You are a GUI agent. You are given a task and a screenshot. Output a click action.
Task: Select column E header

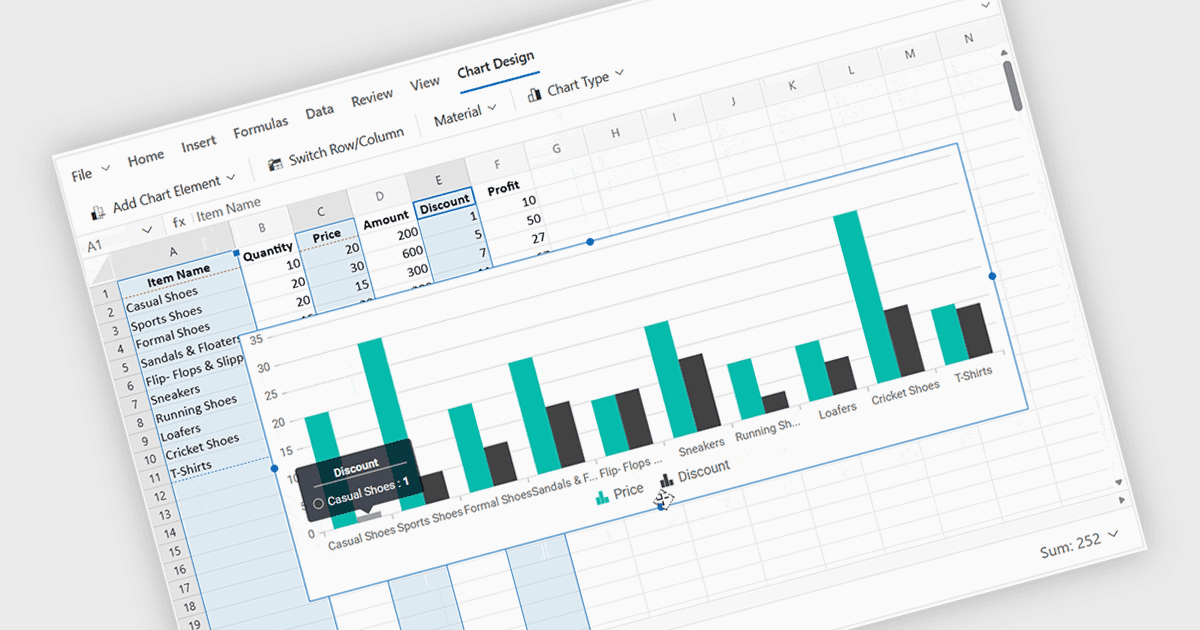tap(437, 181)
